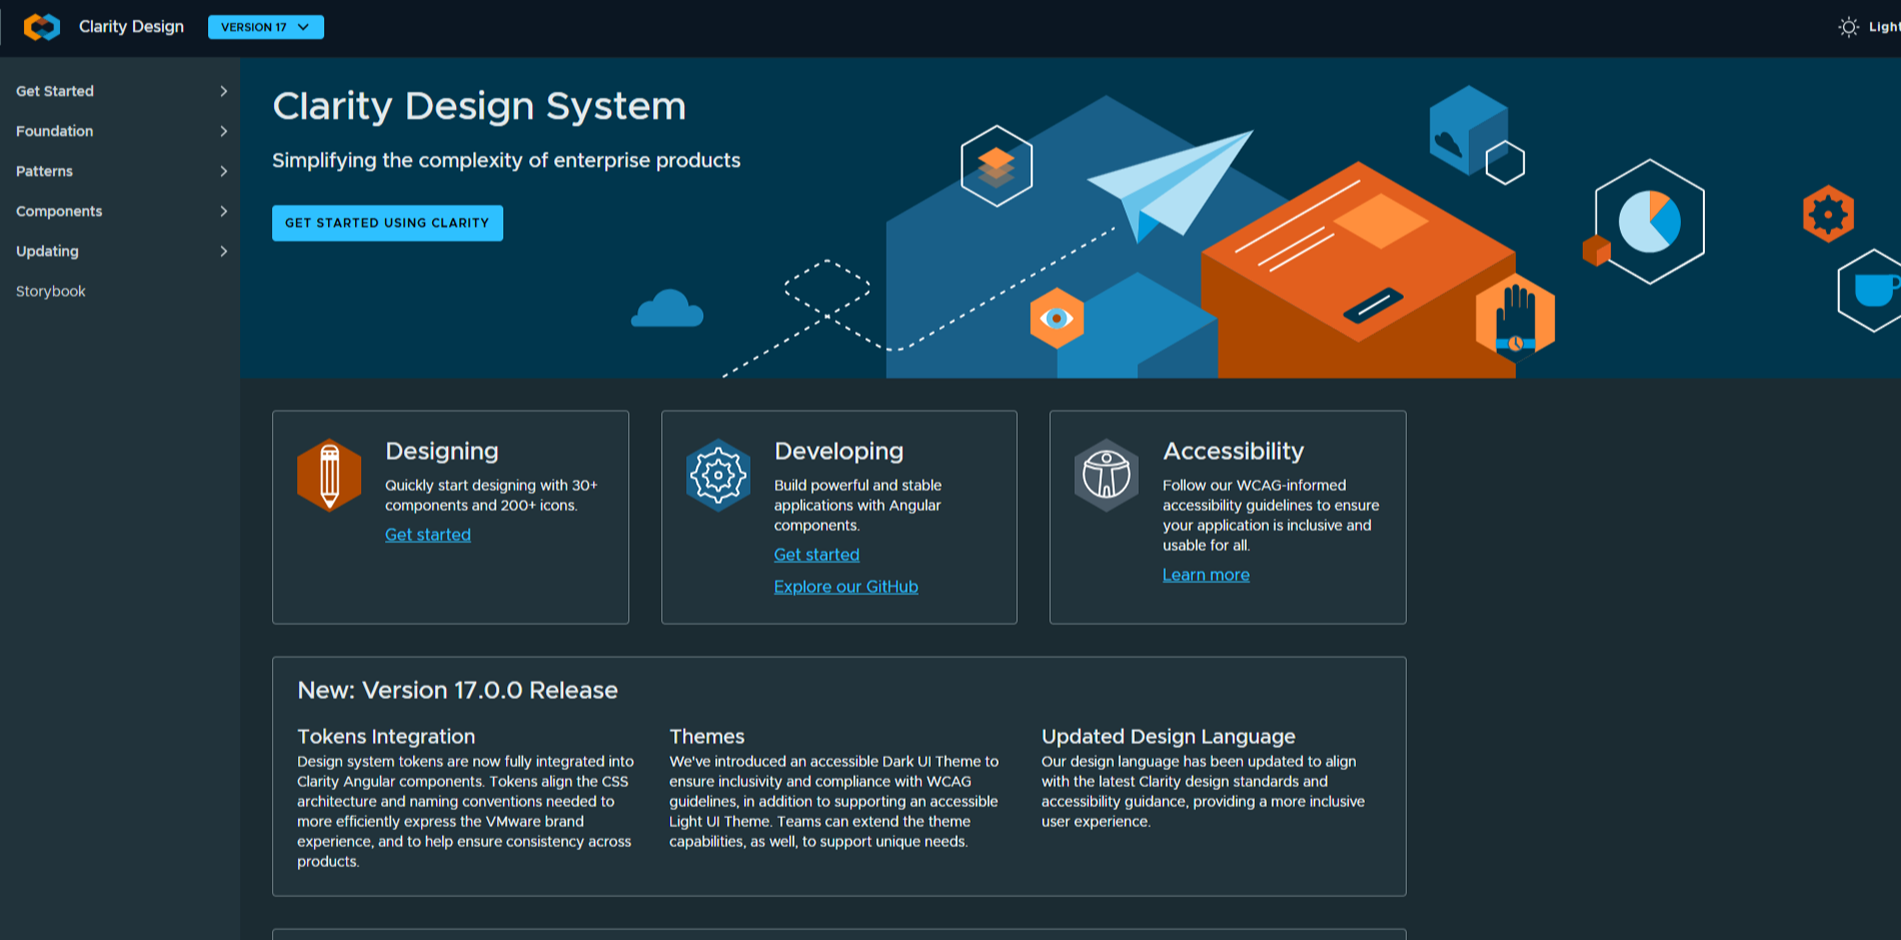
Task: Click Learn more under Accessibility
Action: [x=1206, y=575]
